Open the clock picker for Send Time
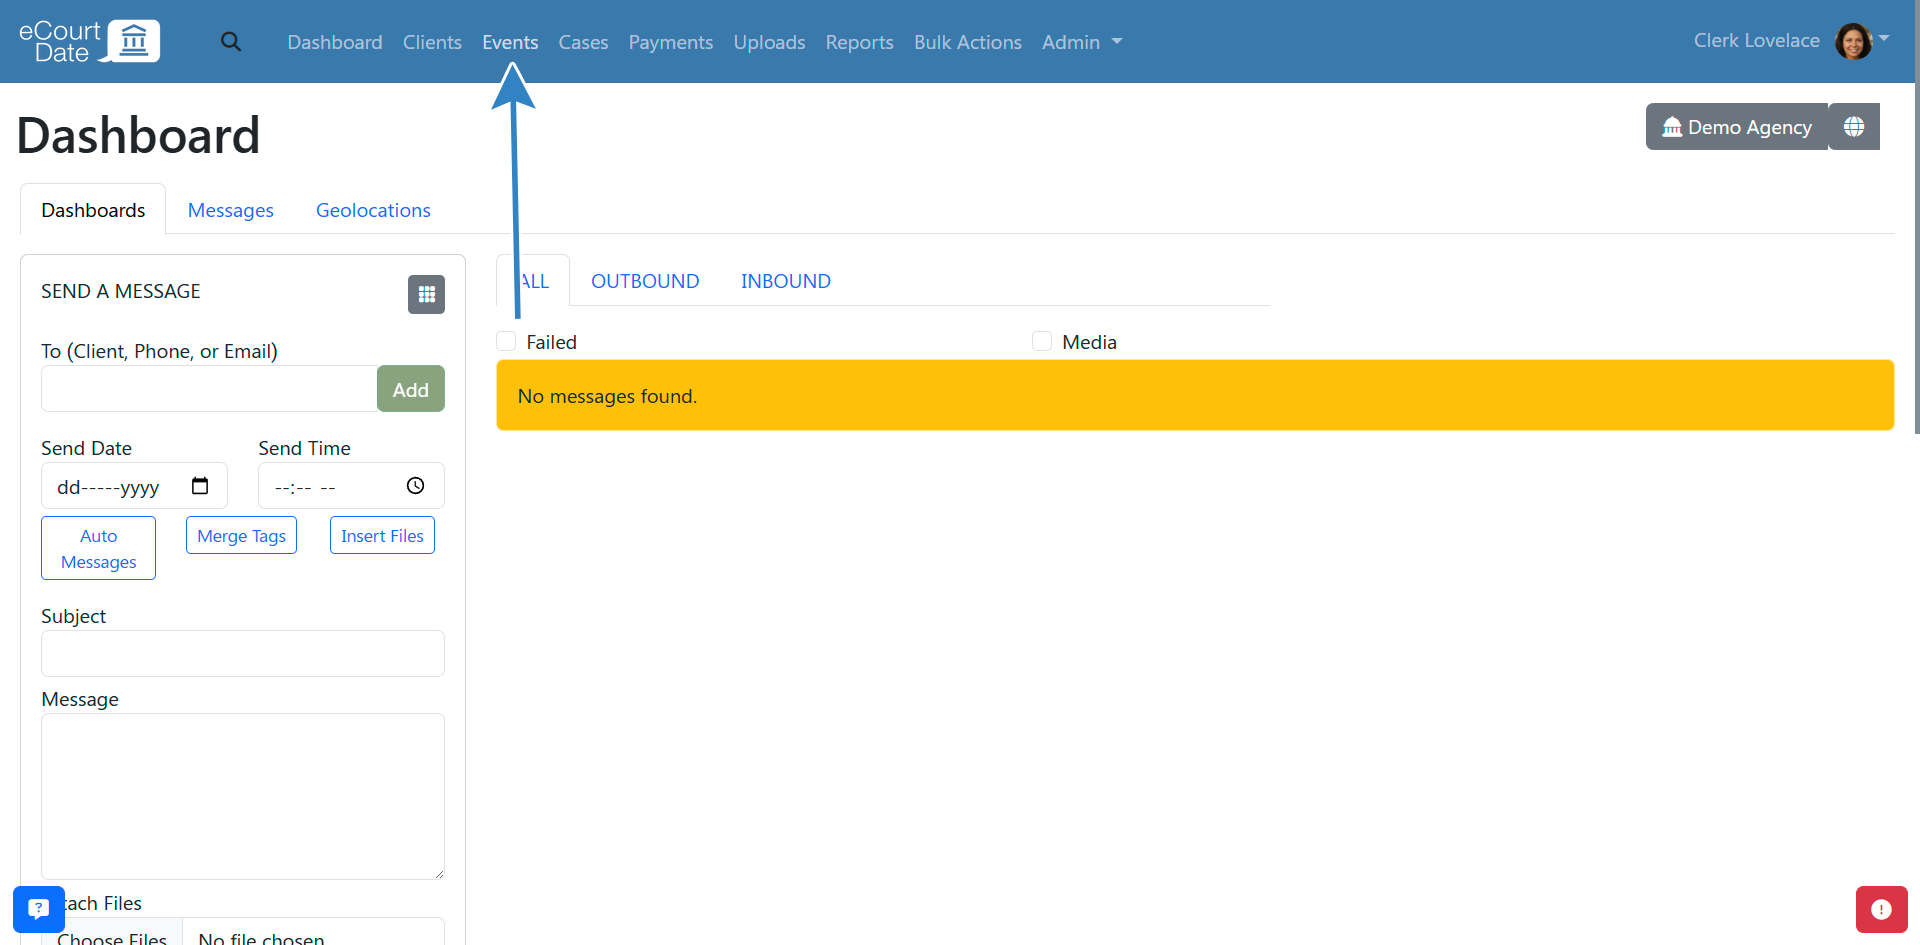 click(414, 485)
